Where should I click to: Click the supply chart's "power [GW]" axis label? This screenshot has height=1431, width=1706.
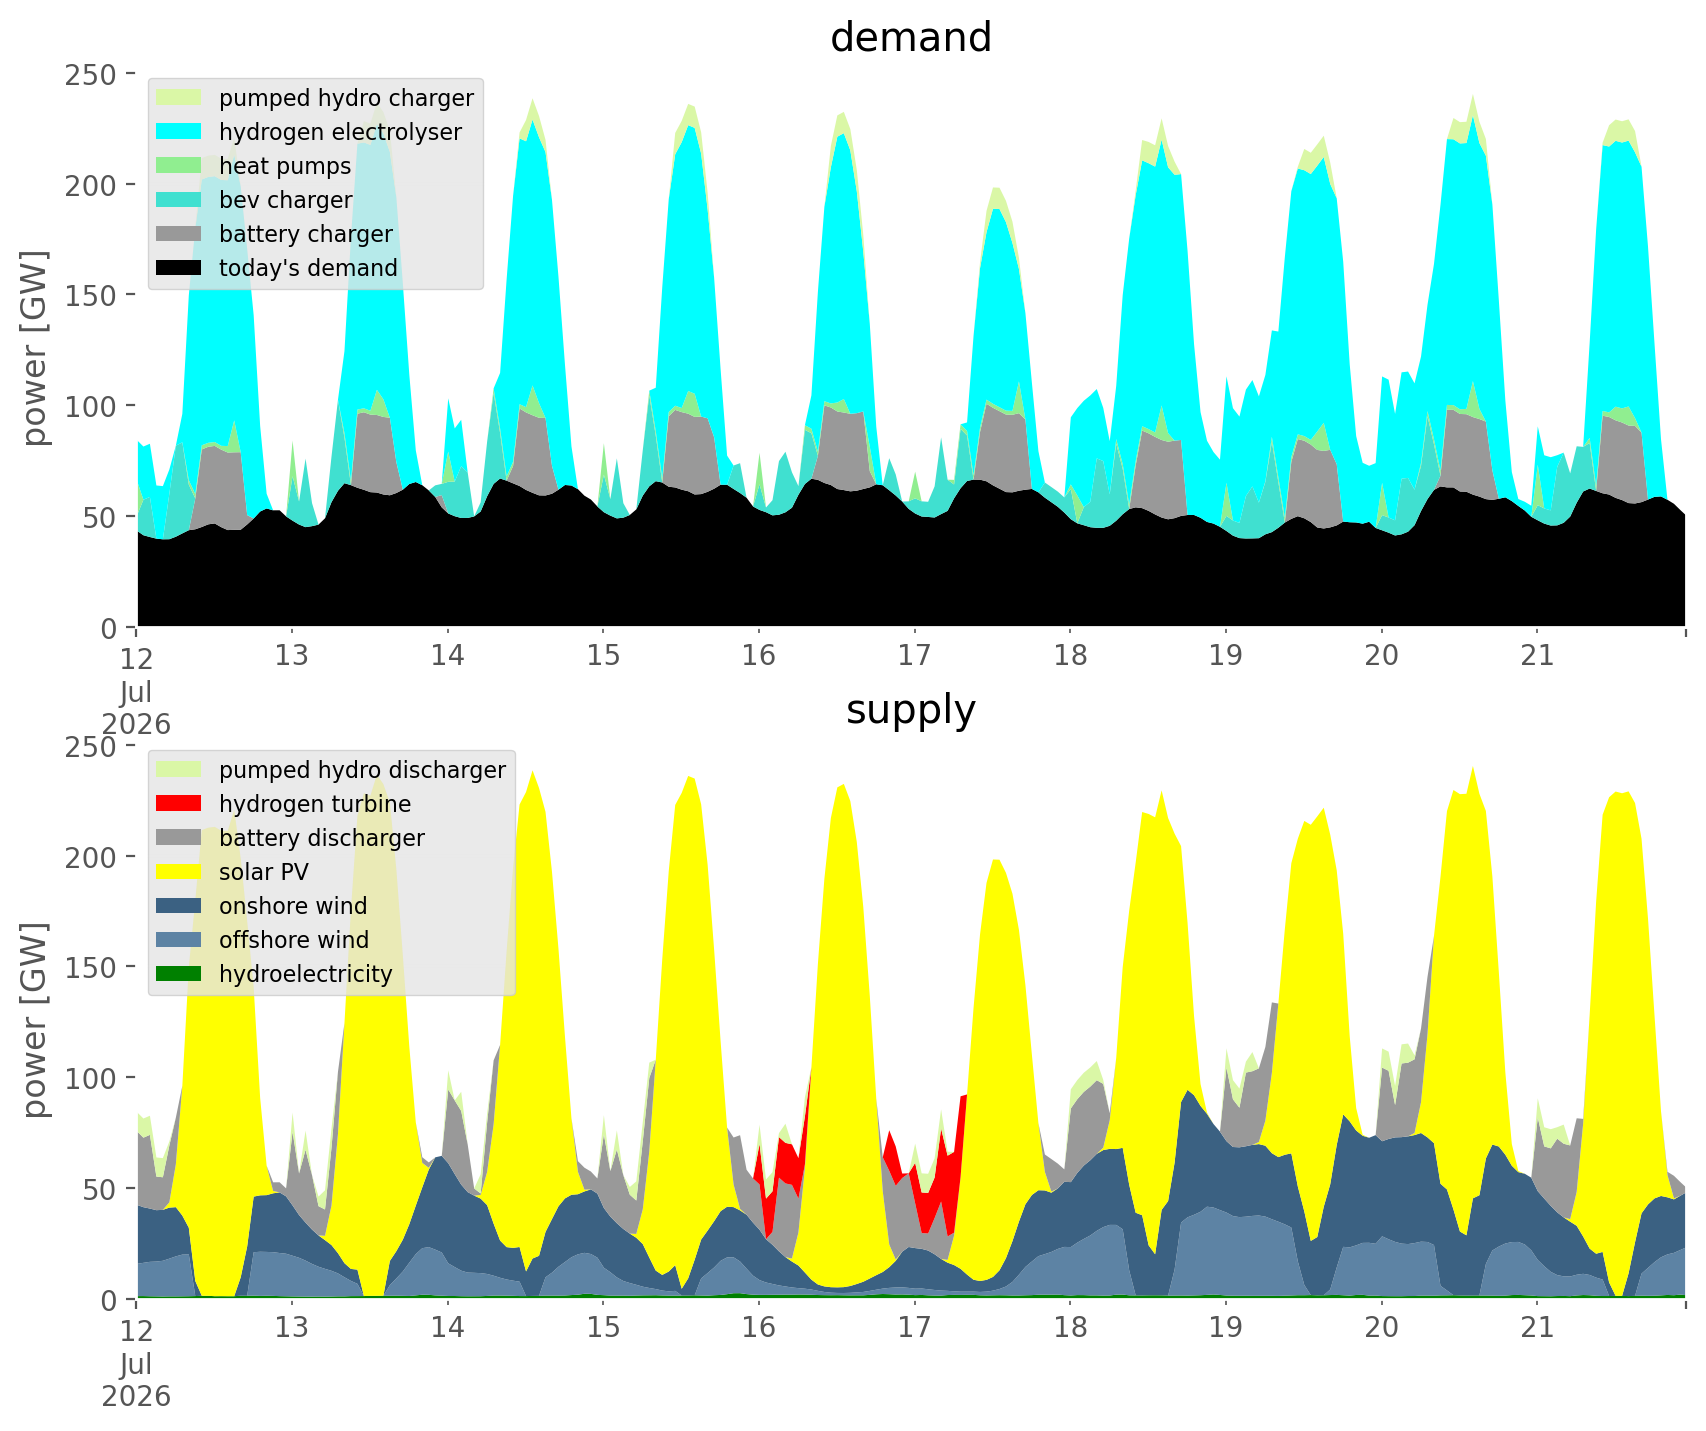[x=35, y=1021]
